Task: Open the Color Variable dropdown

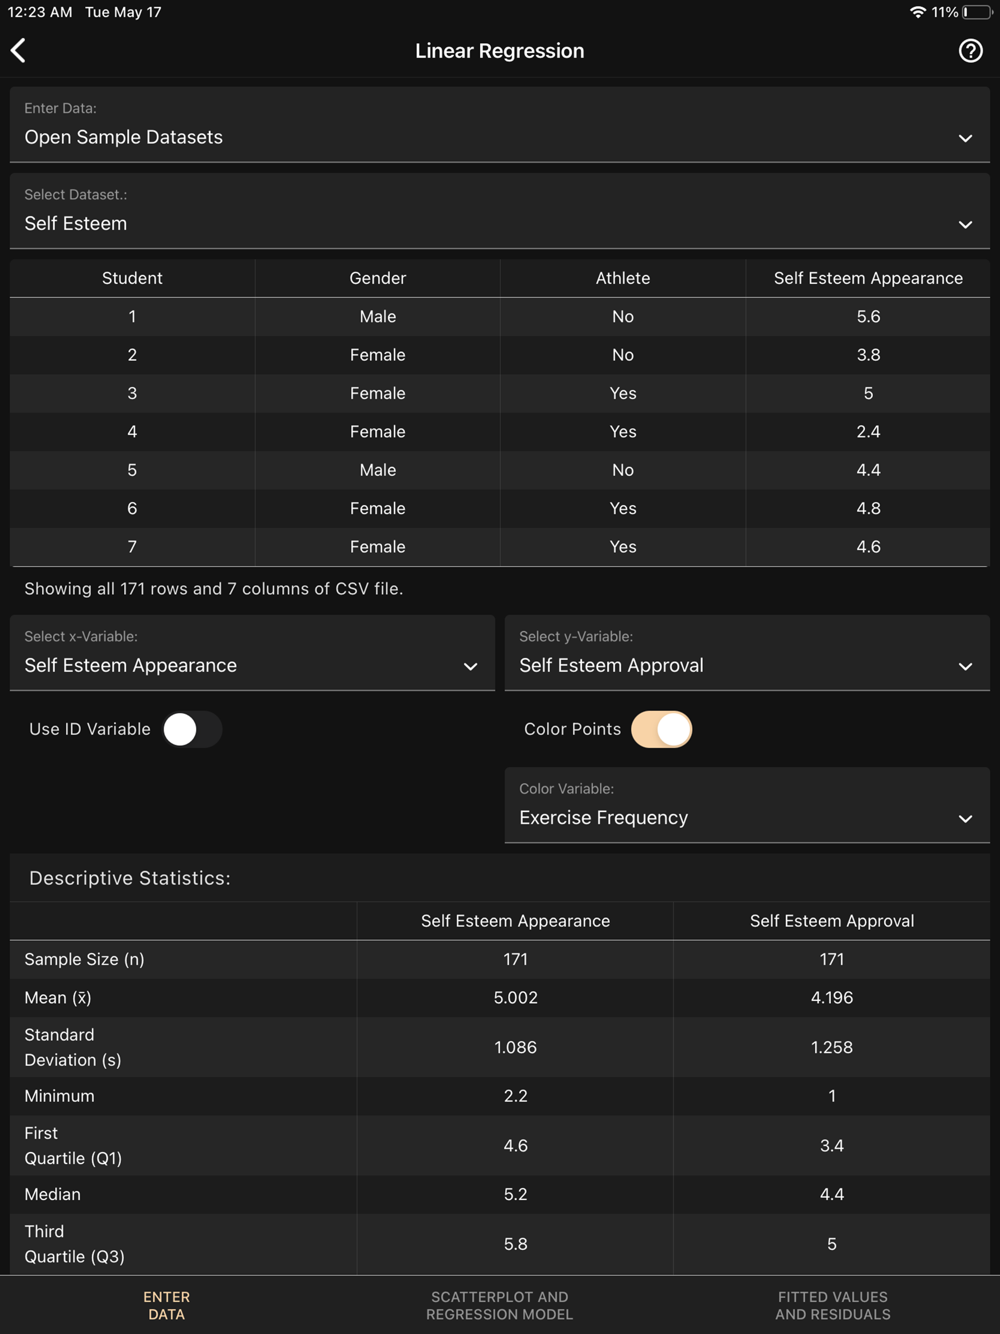Action: [x=747, y=806]
